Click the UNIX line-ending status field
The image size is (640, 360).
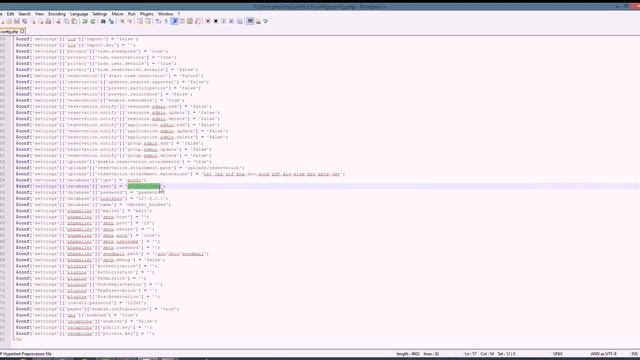pyautogui.click(x=558, y=354)
